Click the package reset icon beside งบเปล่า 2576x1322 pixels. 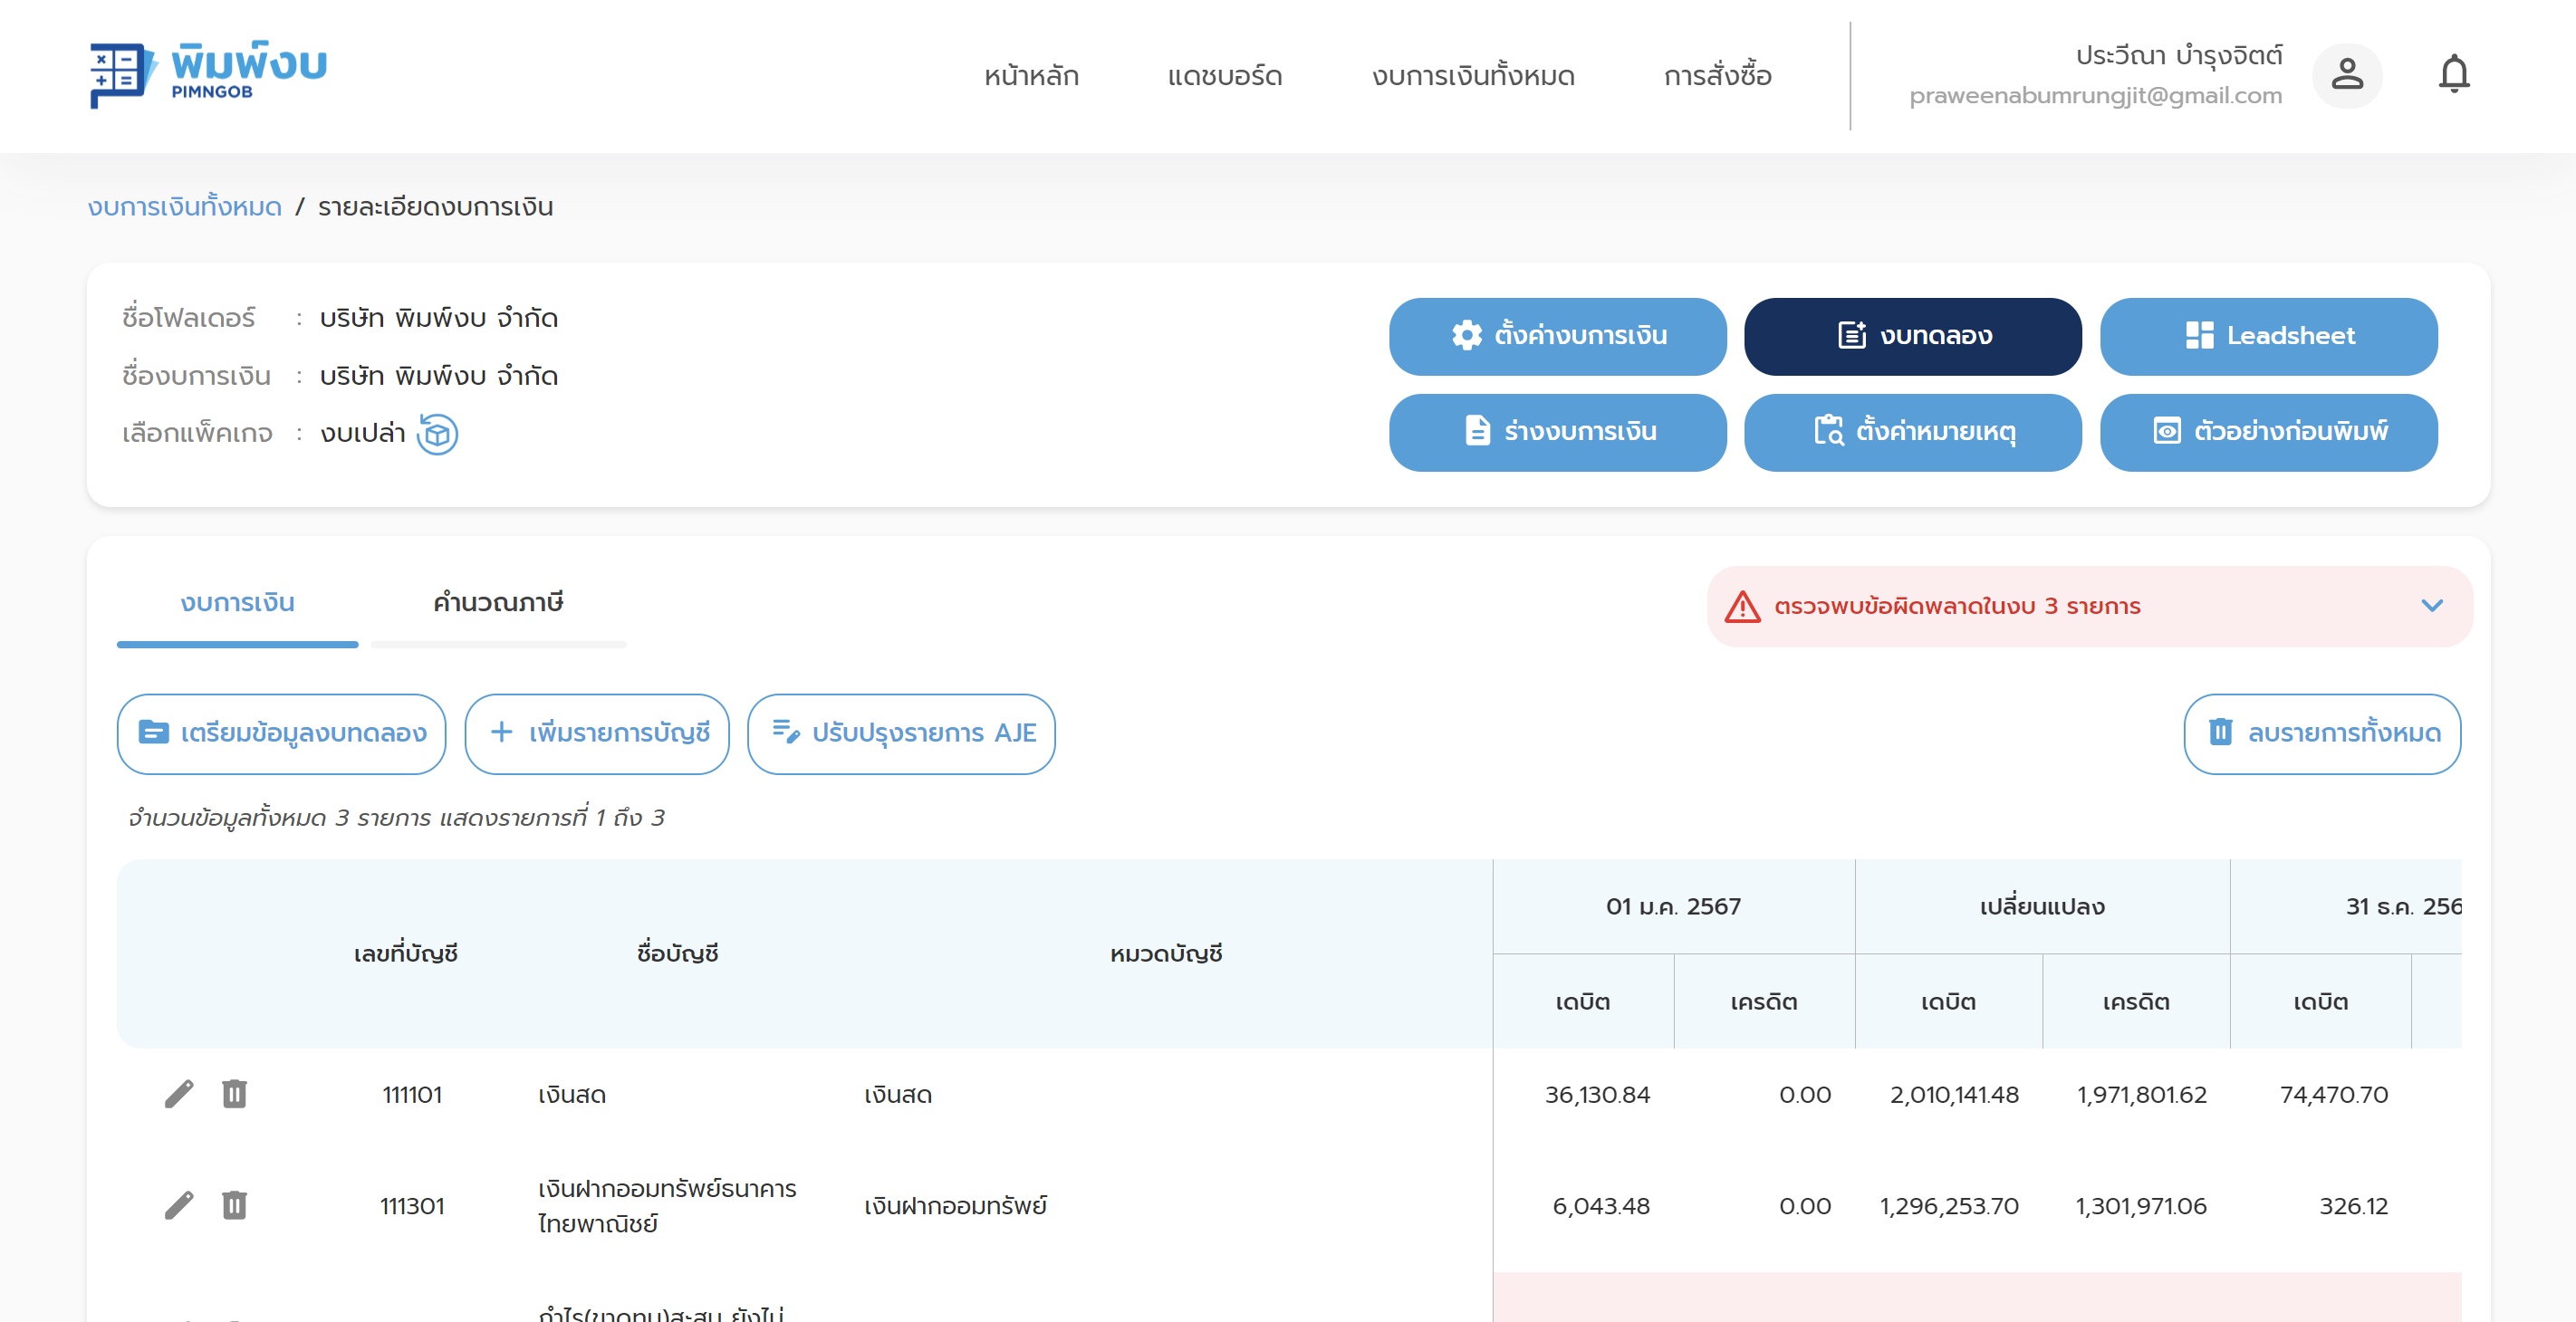(x=437, y=434)
